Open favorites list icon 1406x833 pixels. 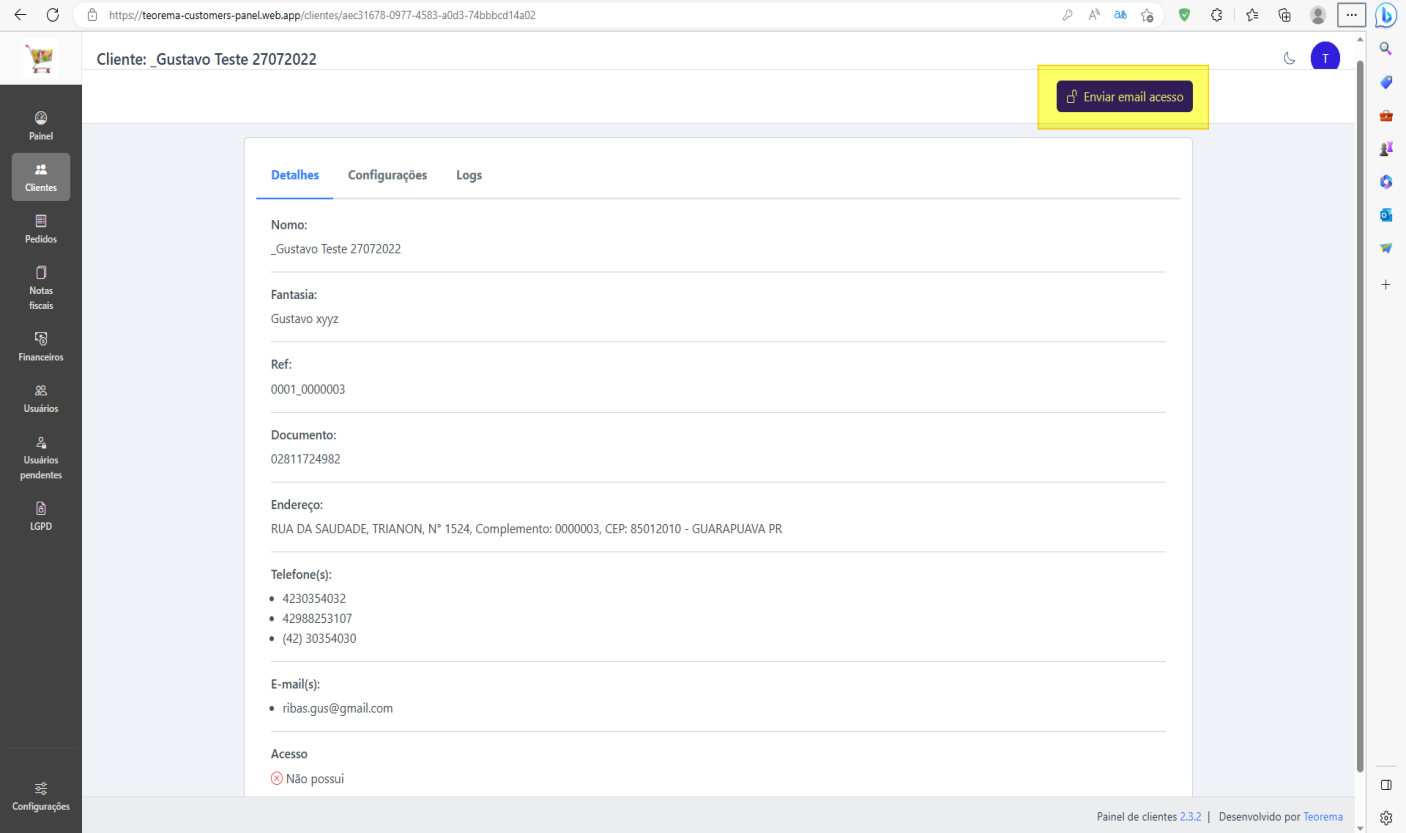(1252, 15)
